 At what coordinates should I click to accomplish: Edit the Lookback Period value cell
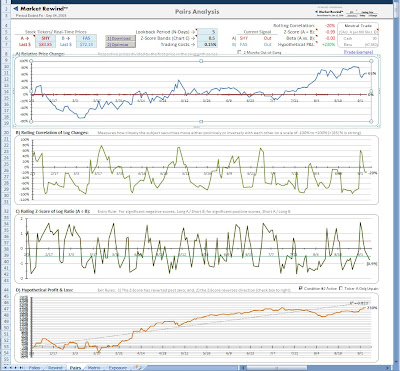pyautogui.click(x=208, y=32)
